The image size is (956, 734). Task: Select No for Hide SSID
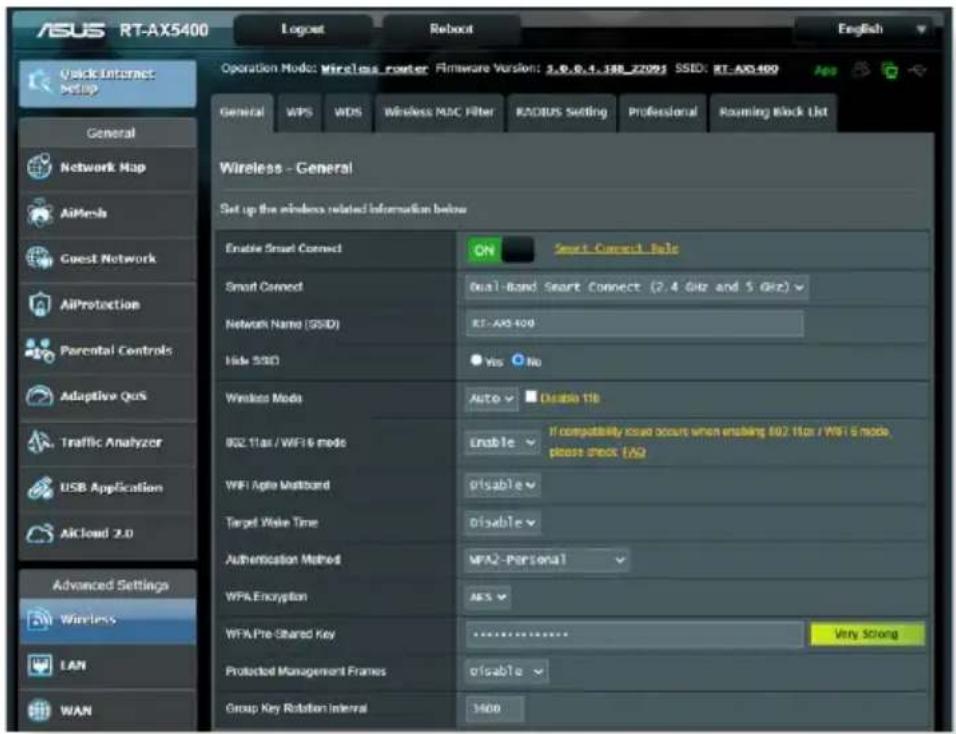(518, 360)
